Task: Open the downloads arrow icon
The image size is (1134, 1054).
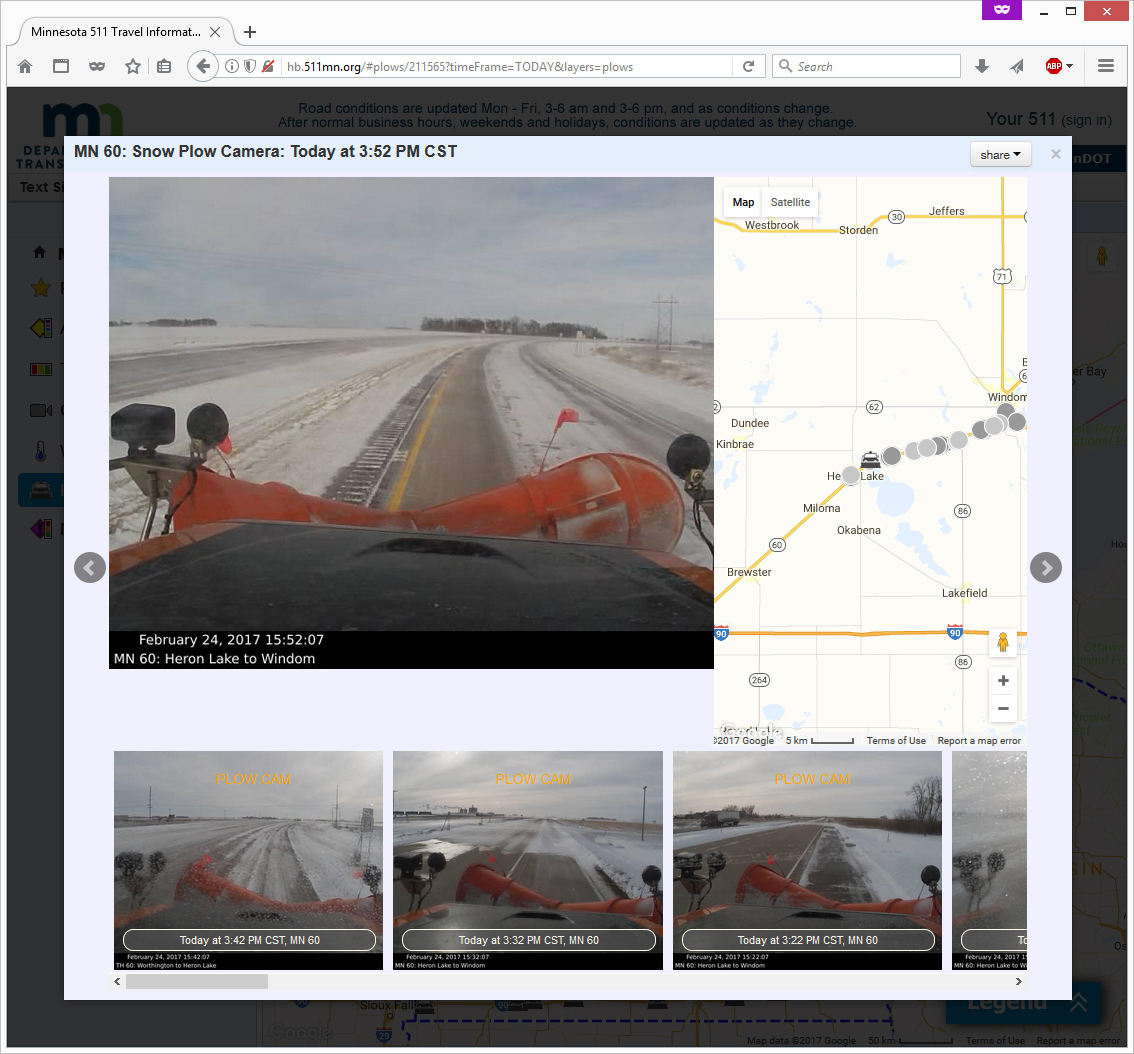Action: click(981, 67)
